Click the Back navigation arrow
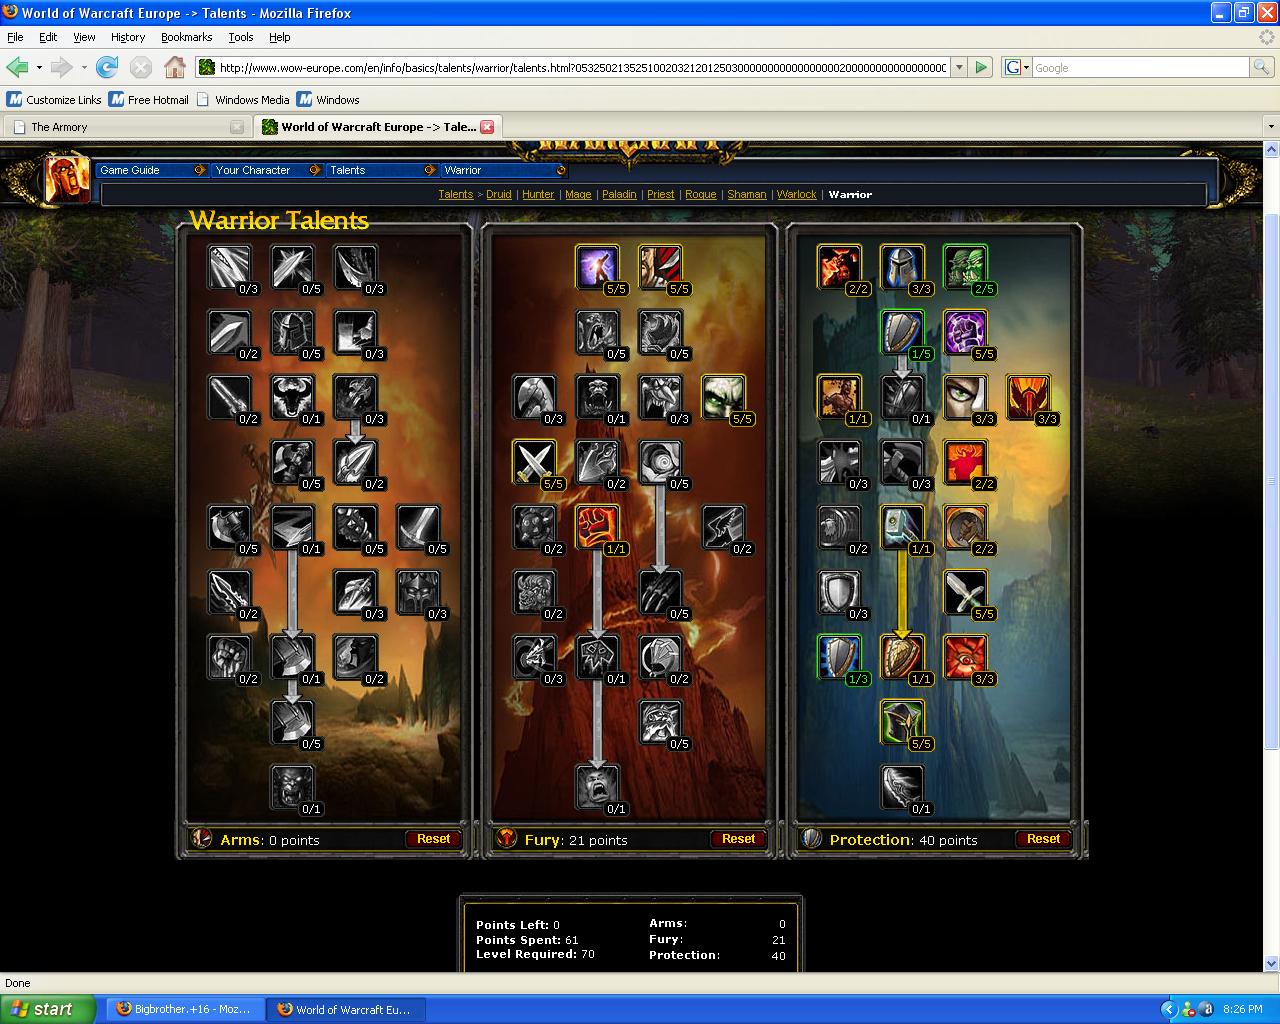The height and width of the screenshot is (1024, 1280). click(x=17, y=67)
